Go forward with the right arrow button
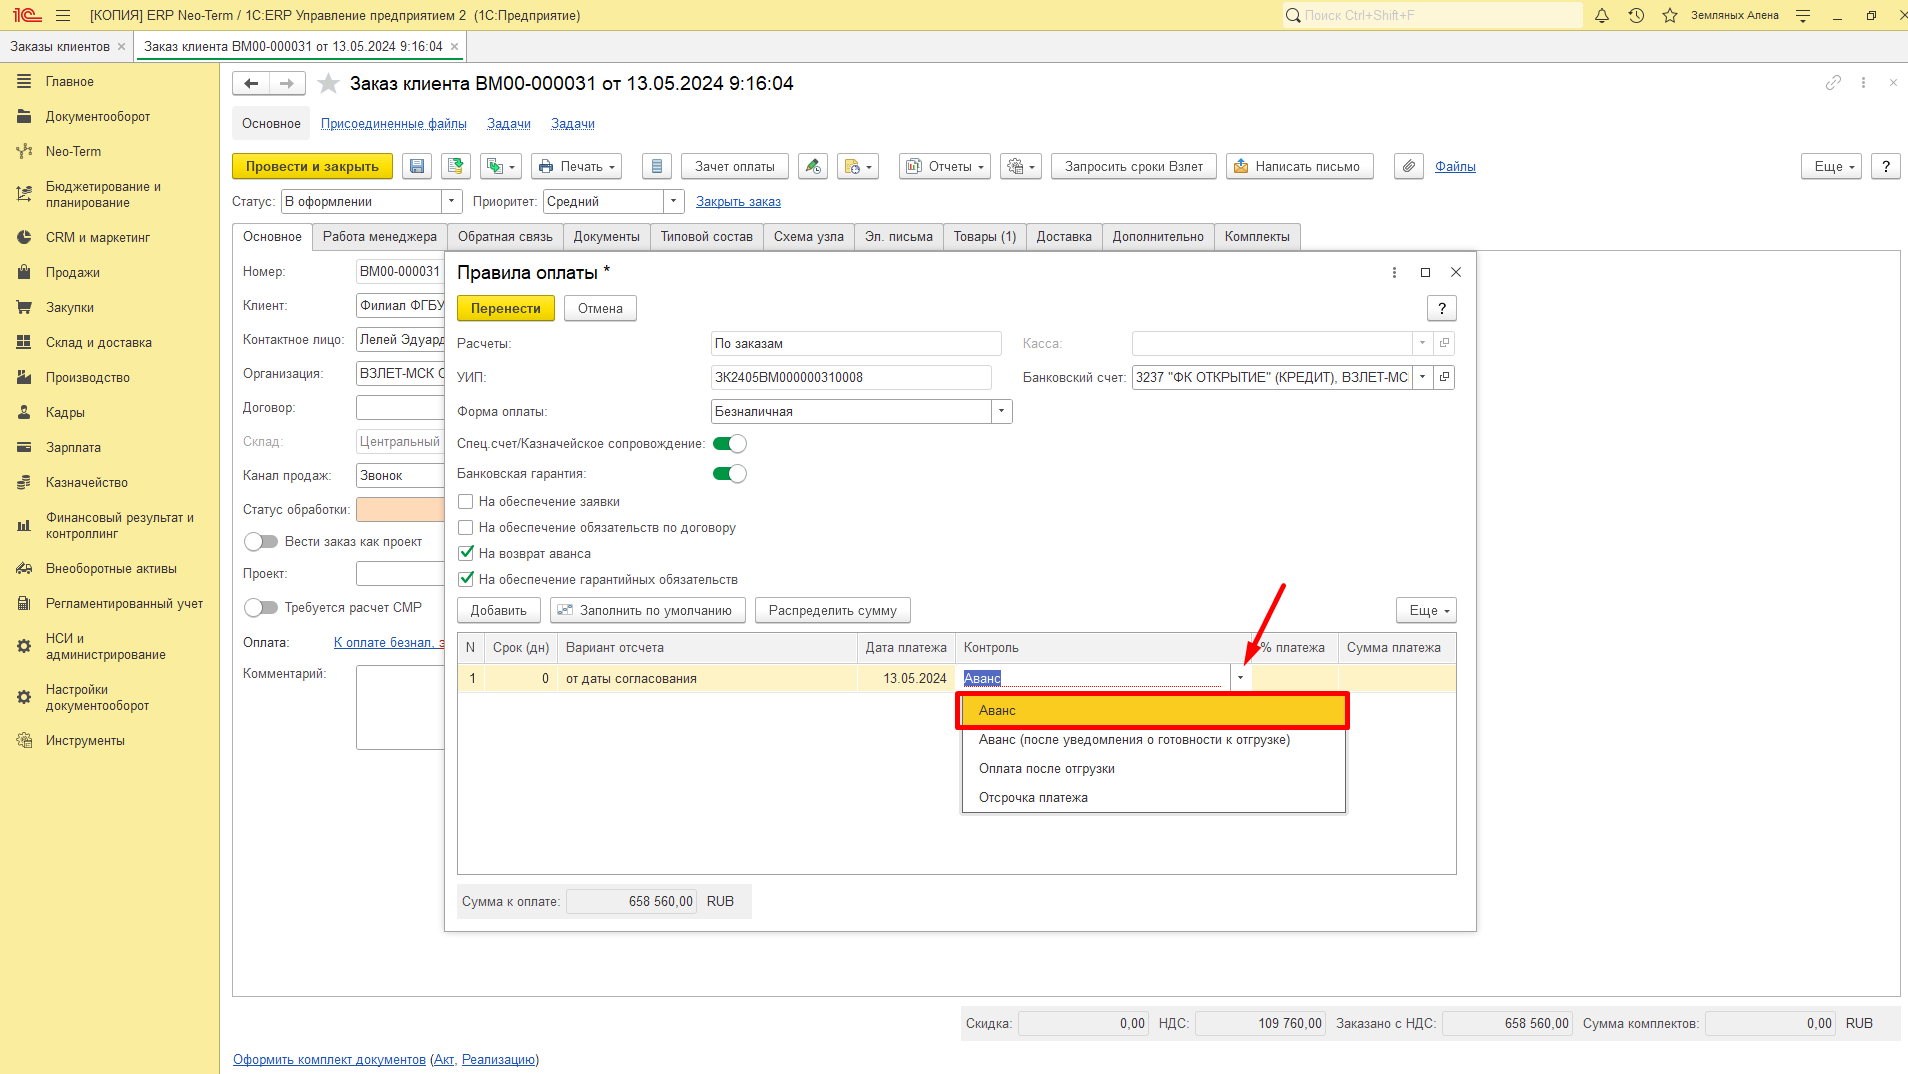This screenshot has width=1908, height=1074. (x=287, y=84)
